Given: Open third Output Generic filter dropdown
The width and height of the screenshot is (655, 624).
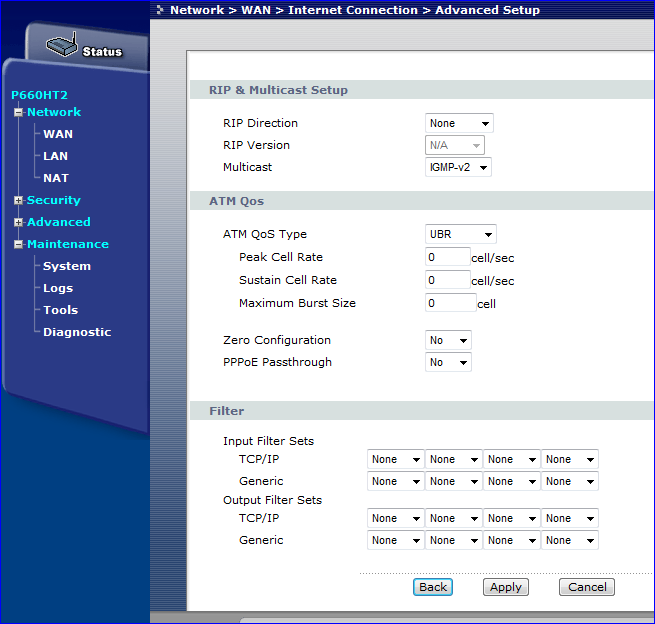Looking at the screenshot, I should pyautogui.click(x=512, y=540).
